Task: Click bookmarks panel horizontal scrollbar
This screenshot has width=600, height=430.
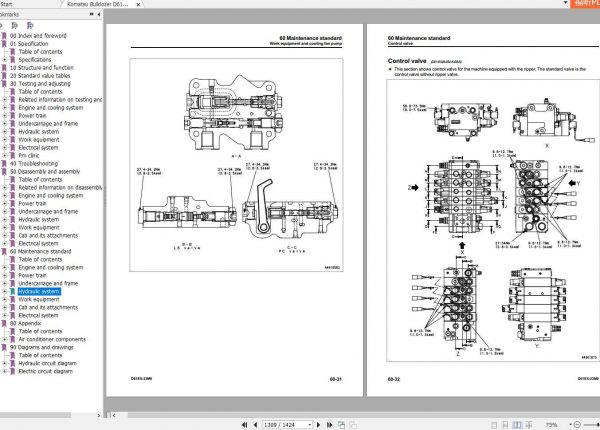Action: (36, 415)
